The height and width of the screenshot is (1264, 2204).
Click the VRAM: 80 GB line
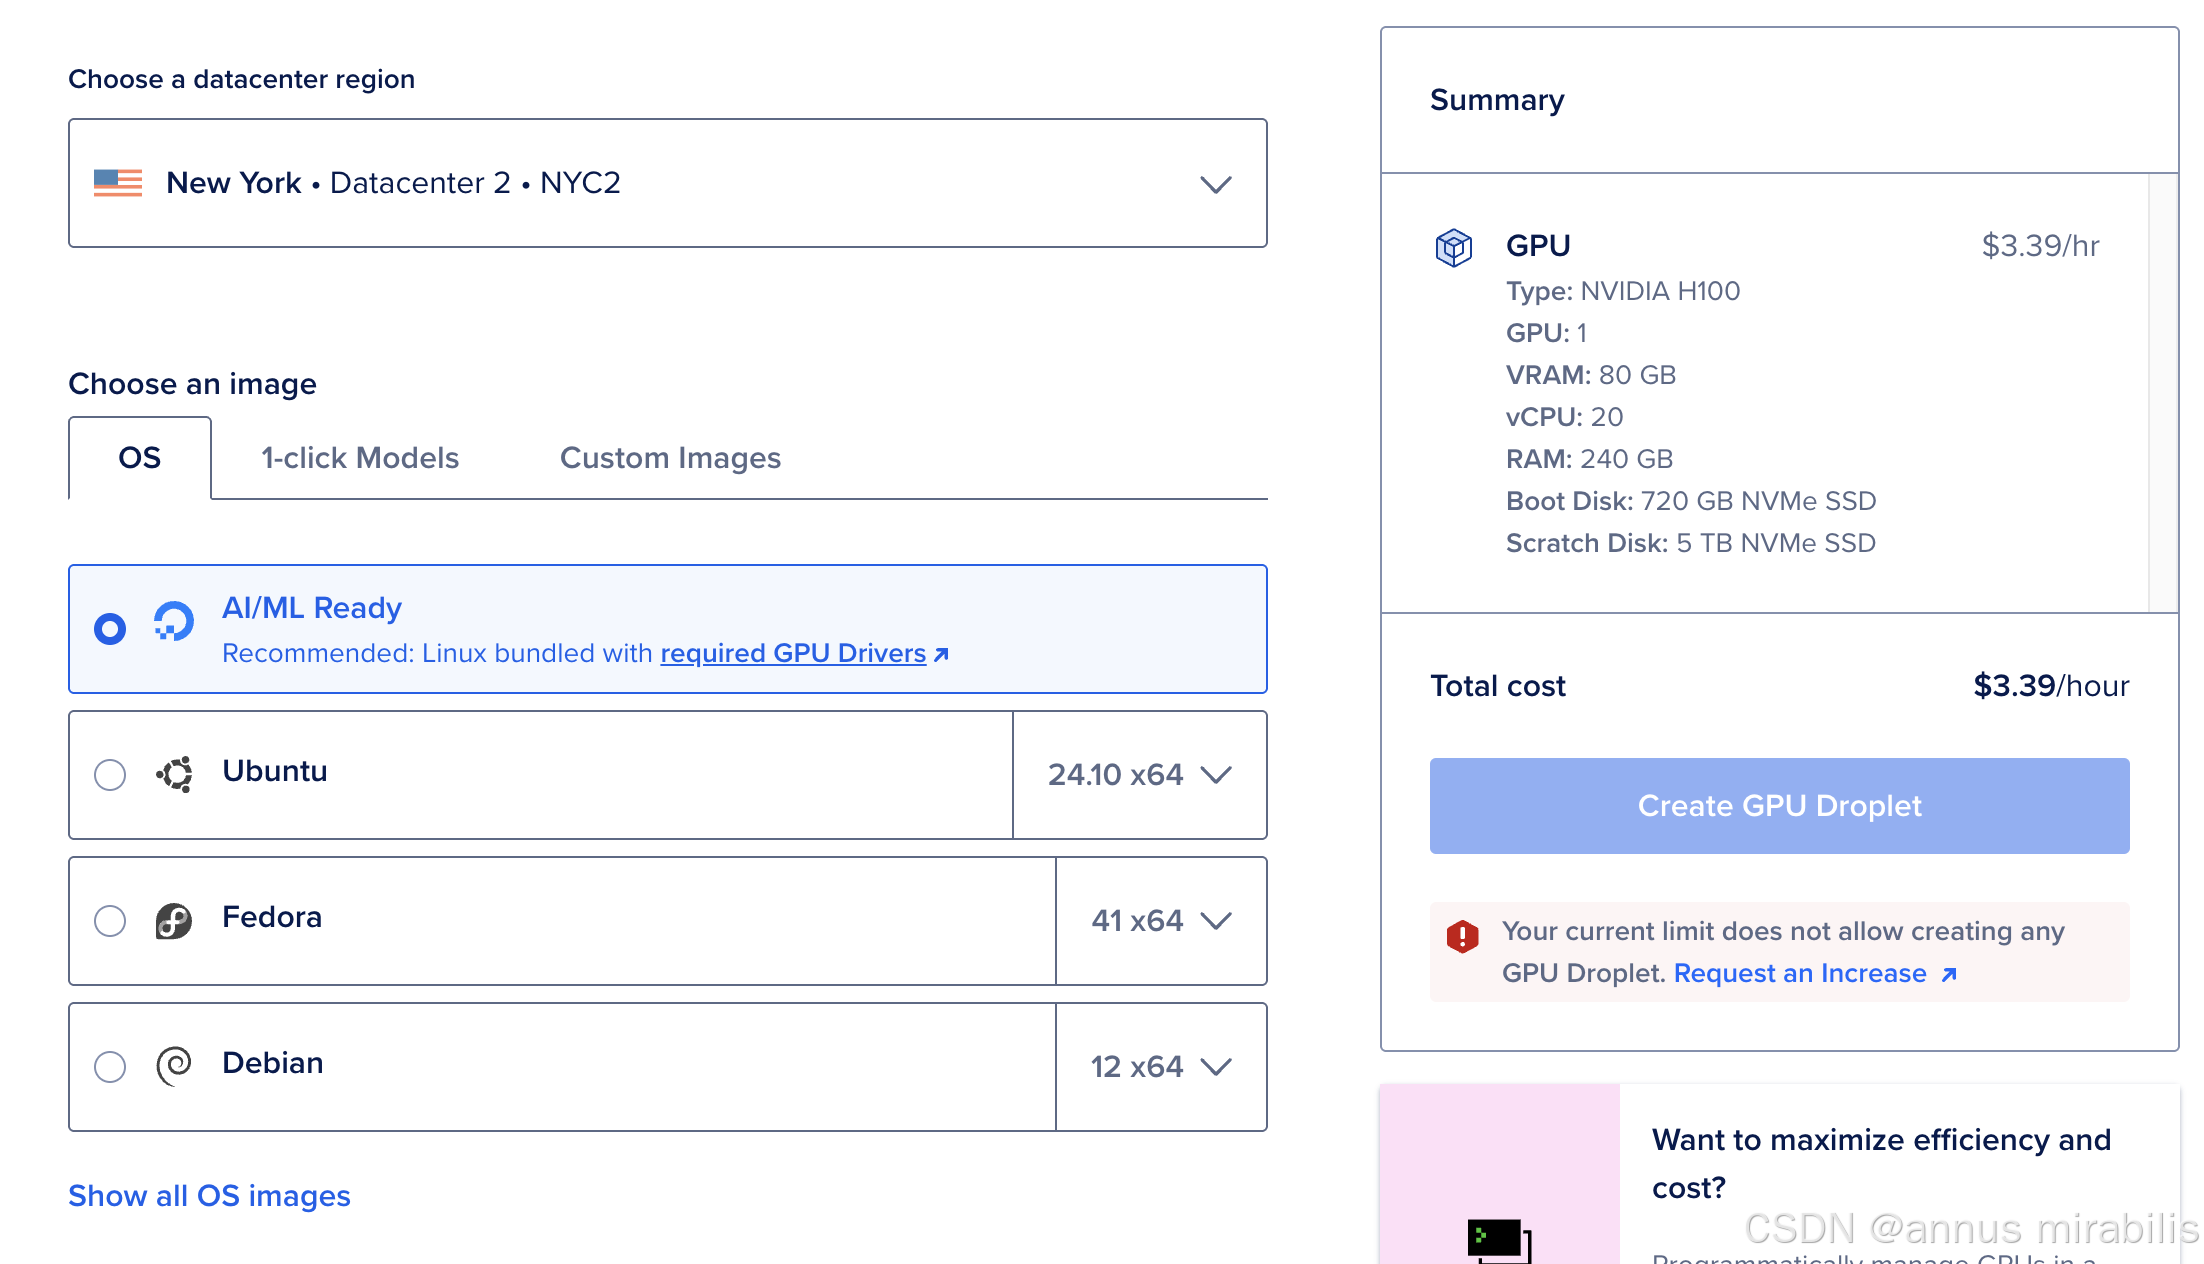(1591, 375)
